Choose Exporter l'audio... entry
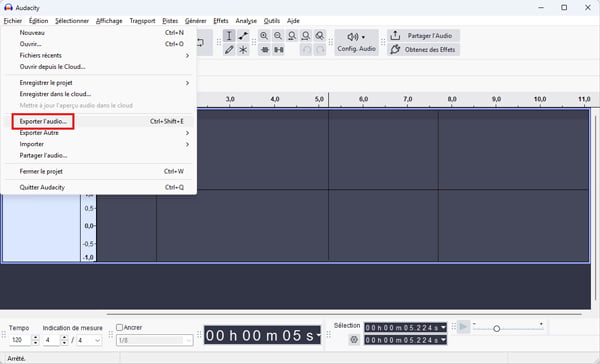Image resolution: width=600 pixels, height=364 pixels. pyautogui.click(x=99, y=121)
